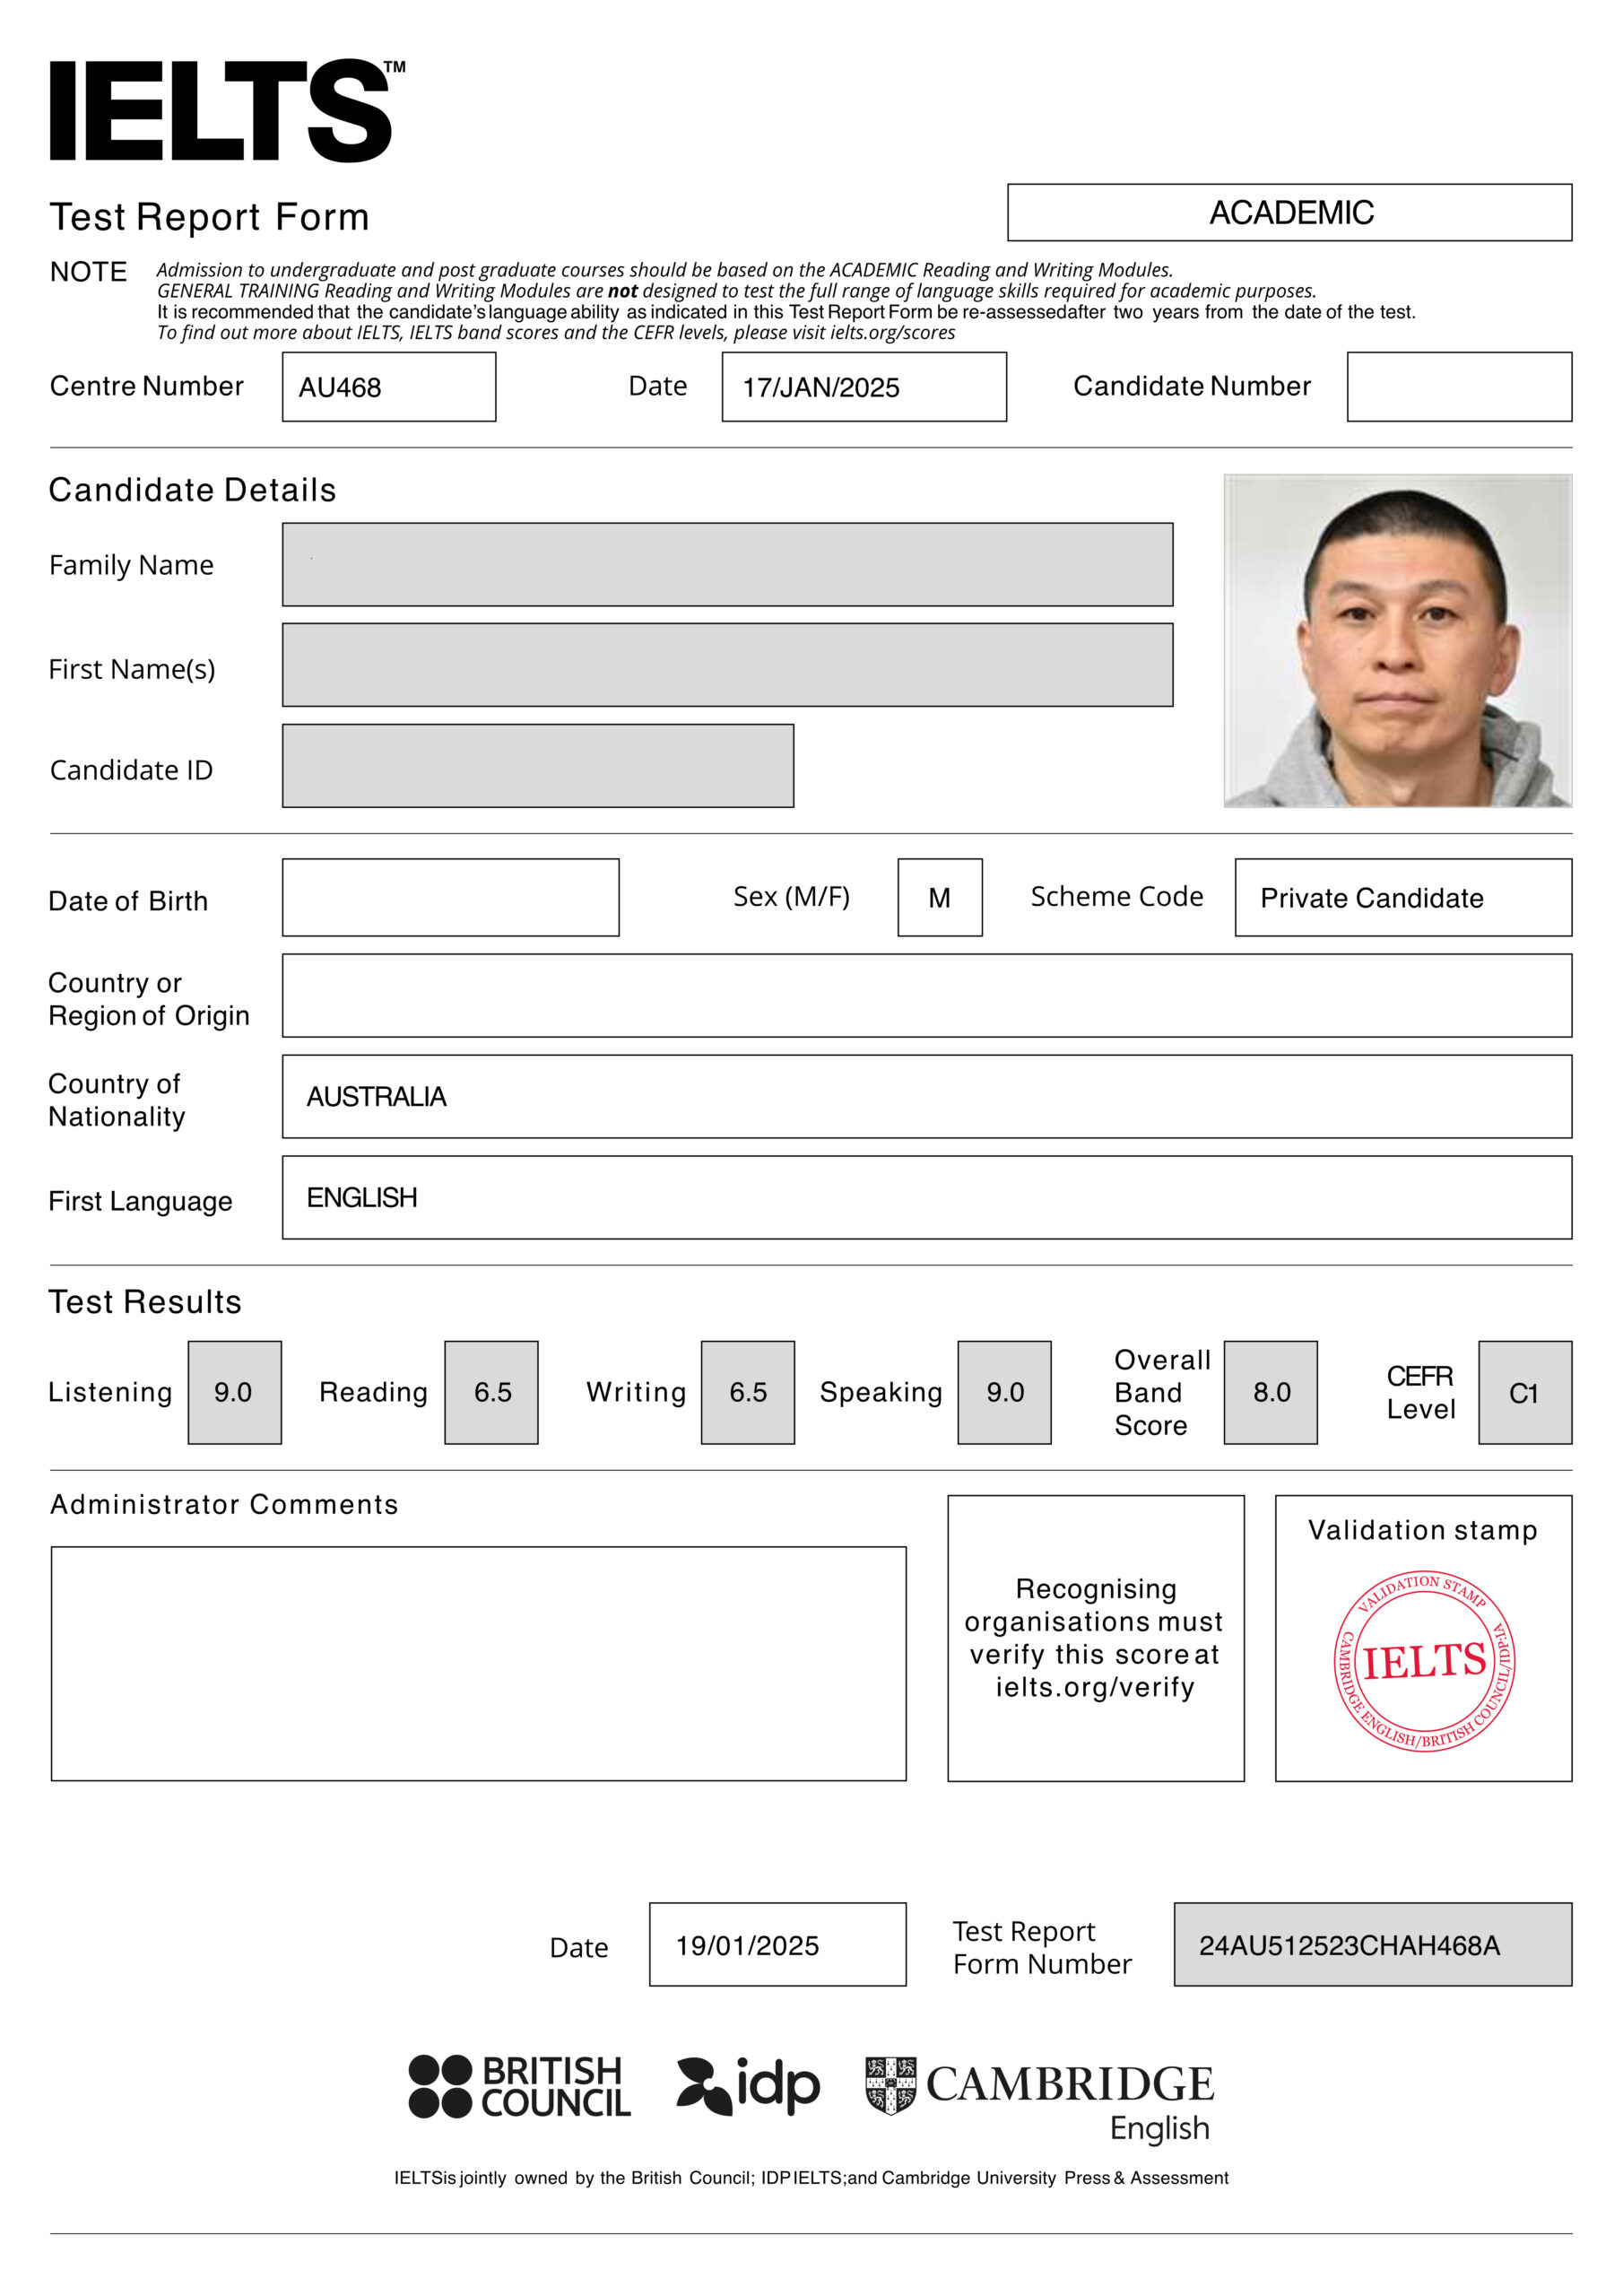1623x2296 pixels.
Task: Click the IELTS logo at top
Action: (227, 110)
